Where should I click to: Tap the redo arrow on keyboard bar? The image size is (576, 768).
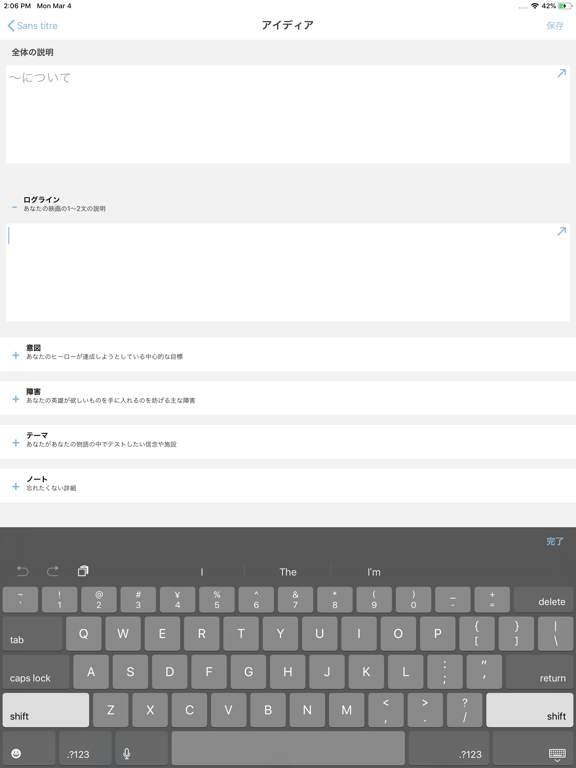point(52,571)
